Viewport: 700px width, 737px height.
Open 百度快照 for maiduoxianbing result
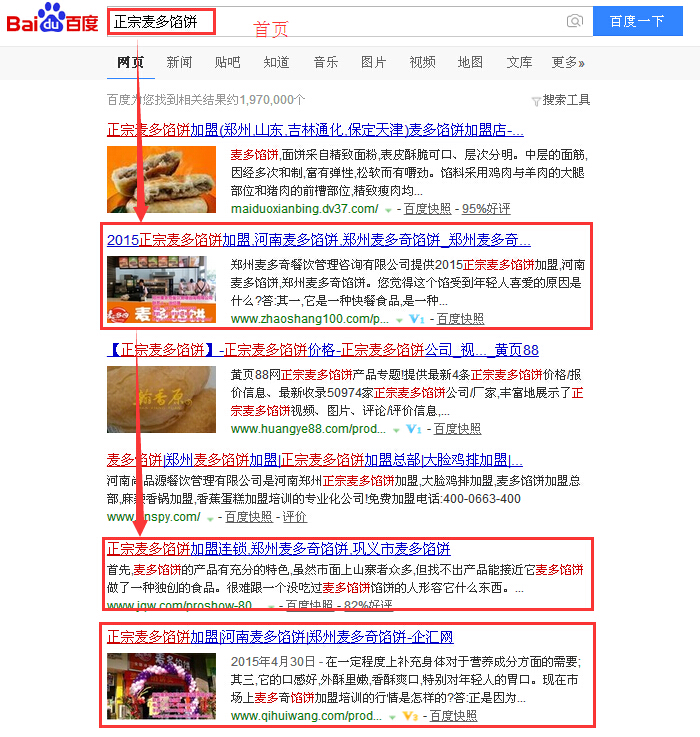(x=427, y=209)
